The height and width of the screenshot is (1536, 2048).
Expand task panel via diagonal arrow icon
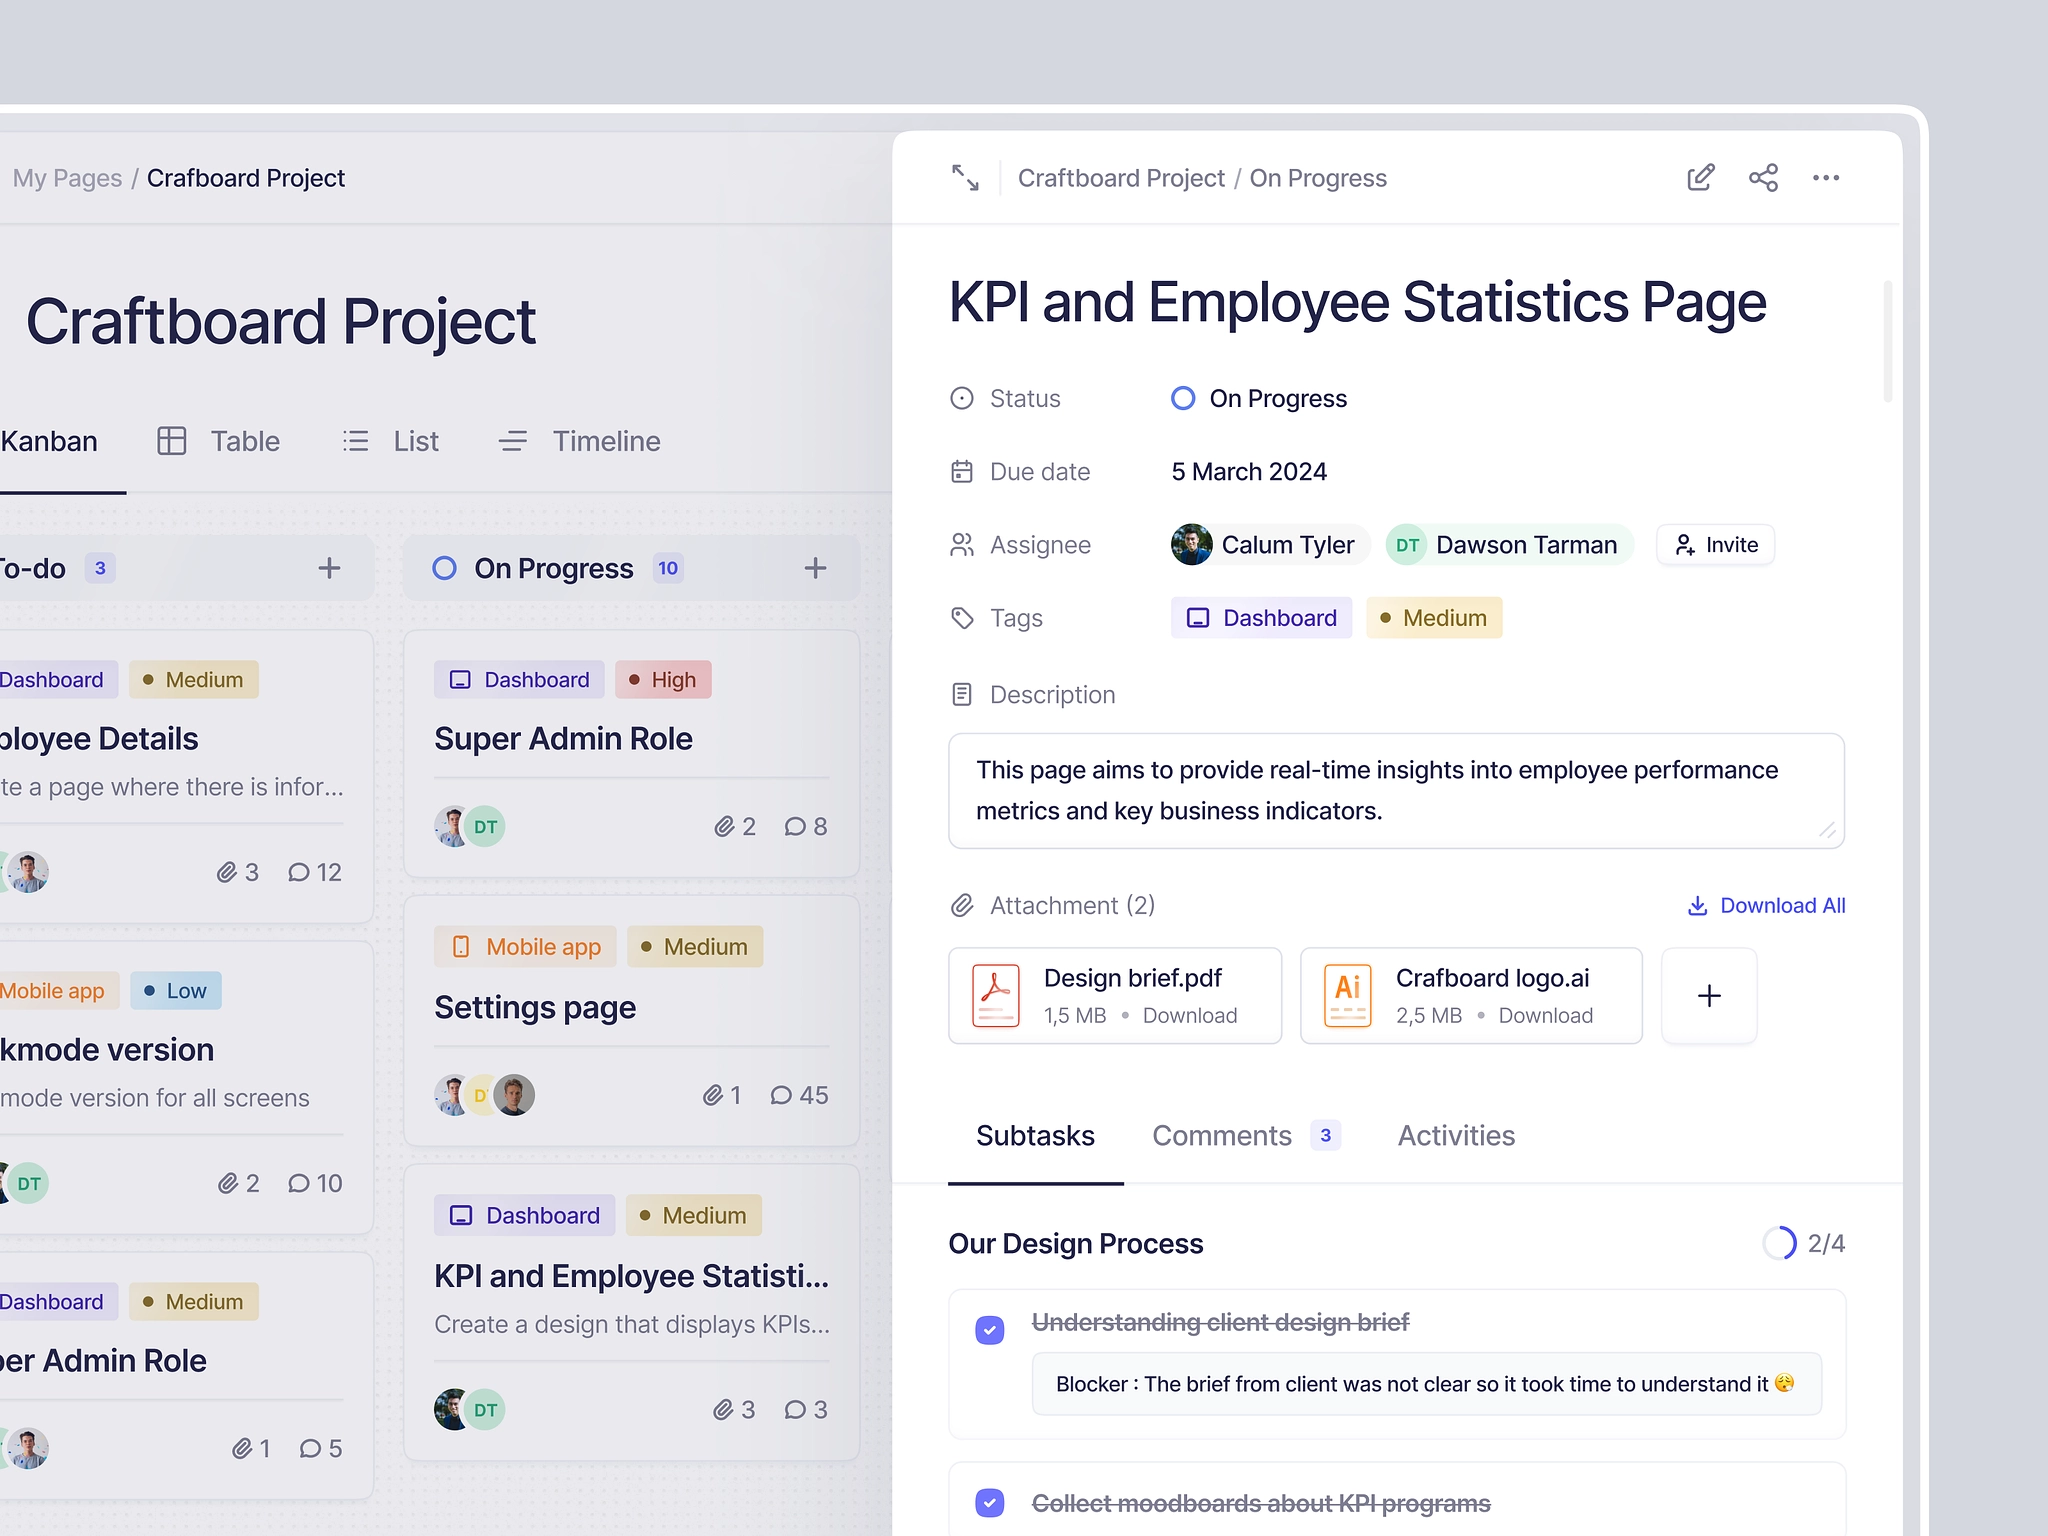(966, 177)
